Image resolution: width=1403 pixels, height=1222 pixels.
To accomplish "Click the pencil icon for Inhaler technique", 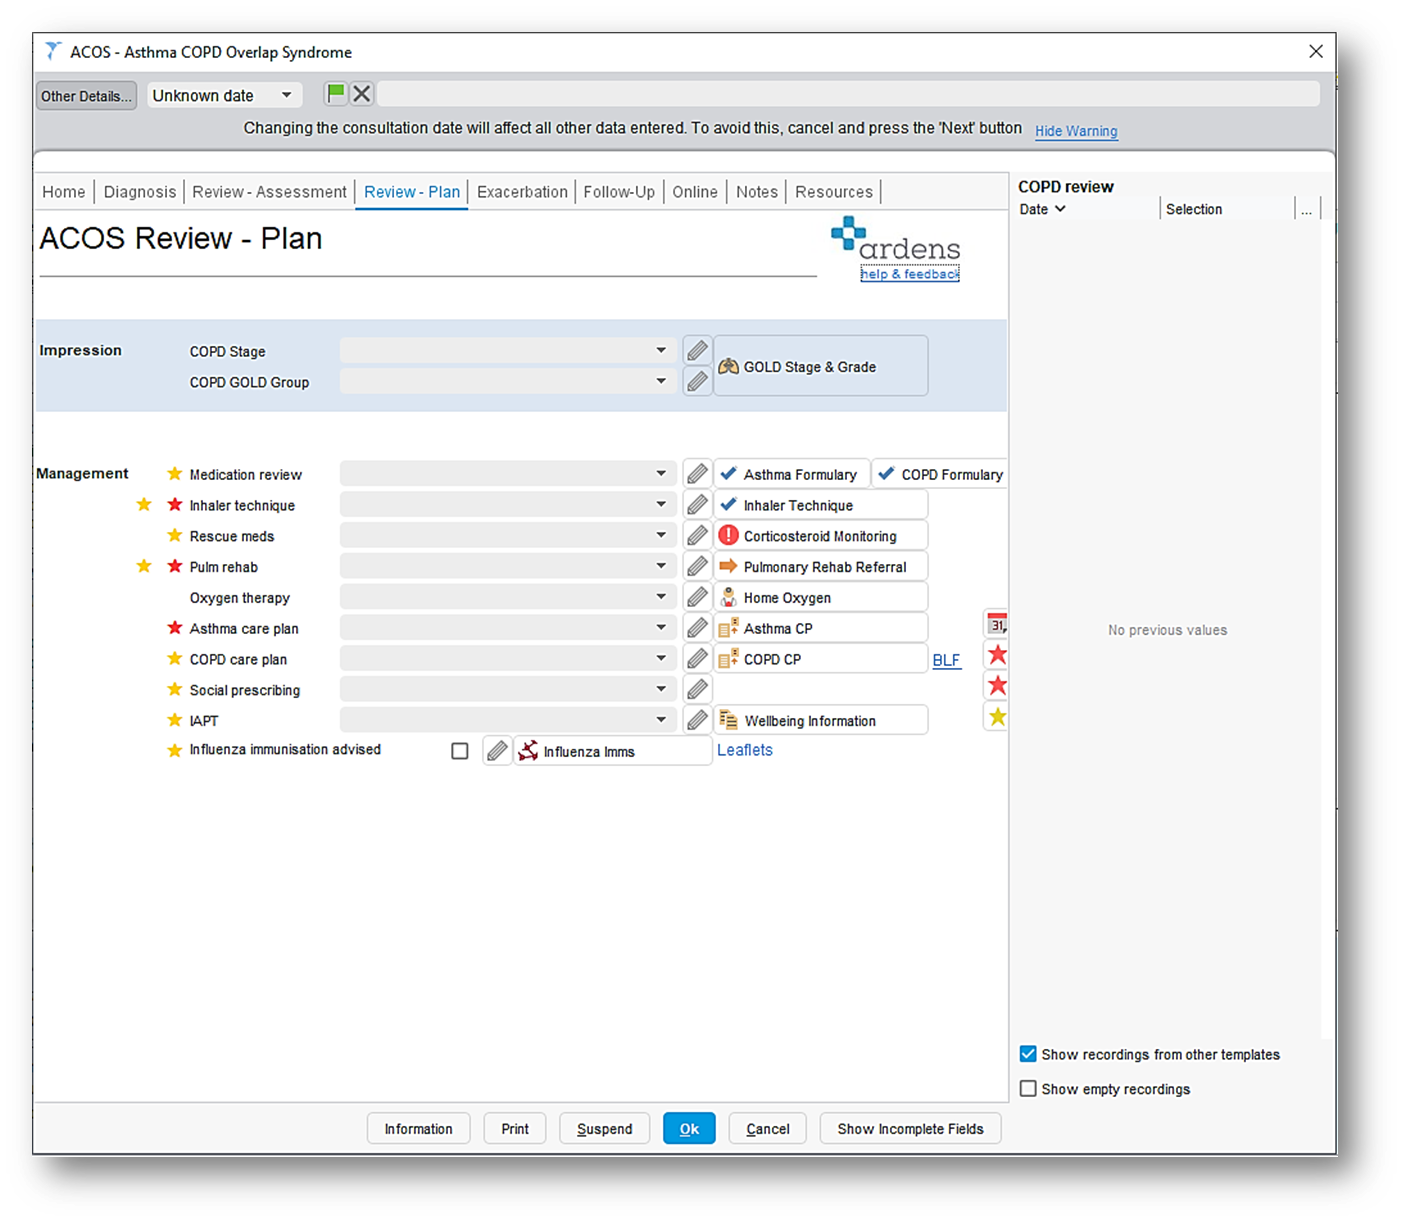I will [x=697, y=505].
